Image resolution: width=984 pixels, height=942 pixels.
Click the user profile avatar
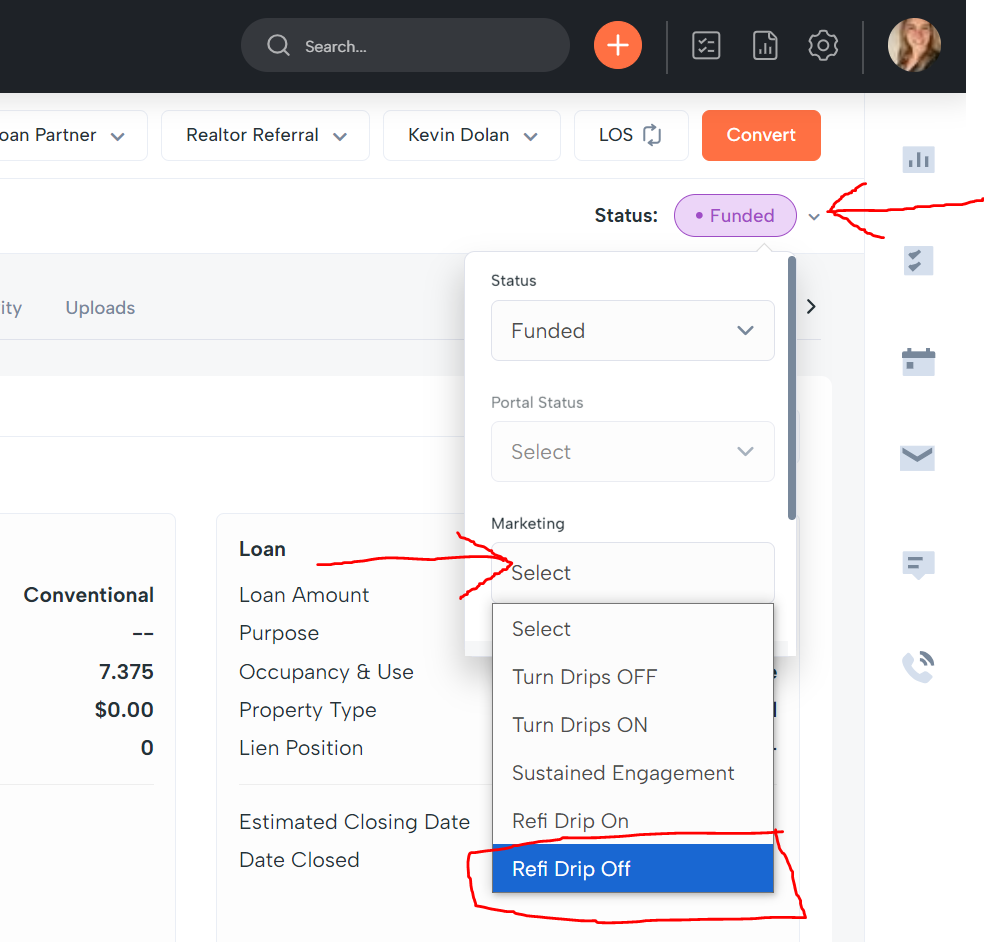[x=914, y=46]
